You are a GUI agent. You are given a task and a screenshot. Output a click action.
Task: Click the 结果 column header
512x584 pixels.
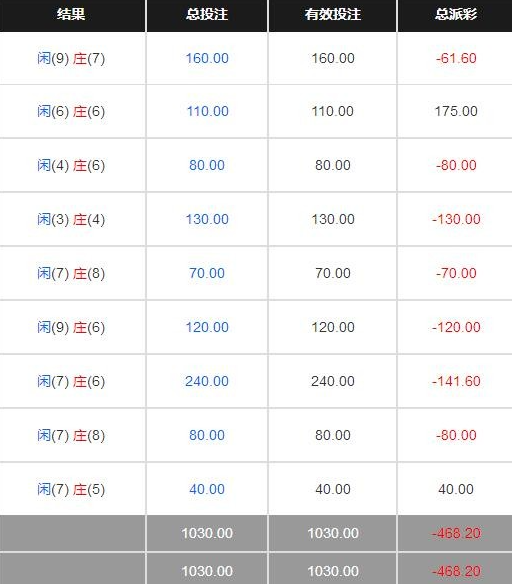(x=71, y=15)
